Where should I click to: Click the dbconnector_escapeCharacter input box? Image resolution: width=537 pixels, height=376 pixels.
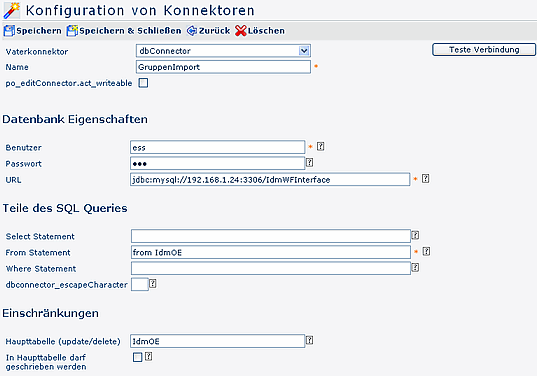(x=140, y=284)
